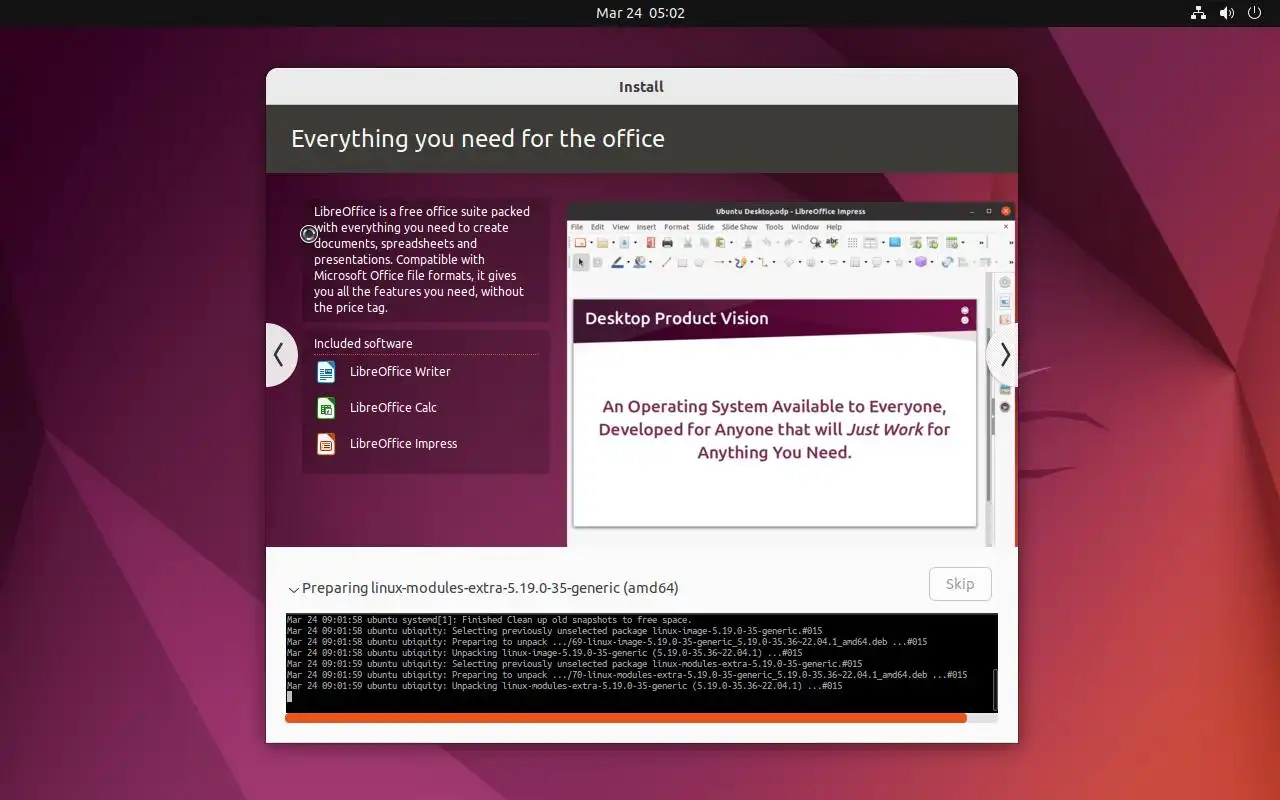1280x800 pixels.
Task: Open Format menu in Impress screenshot
Action: pyautogui.click(x=677, y=227)
